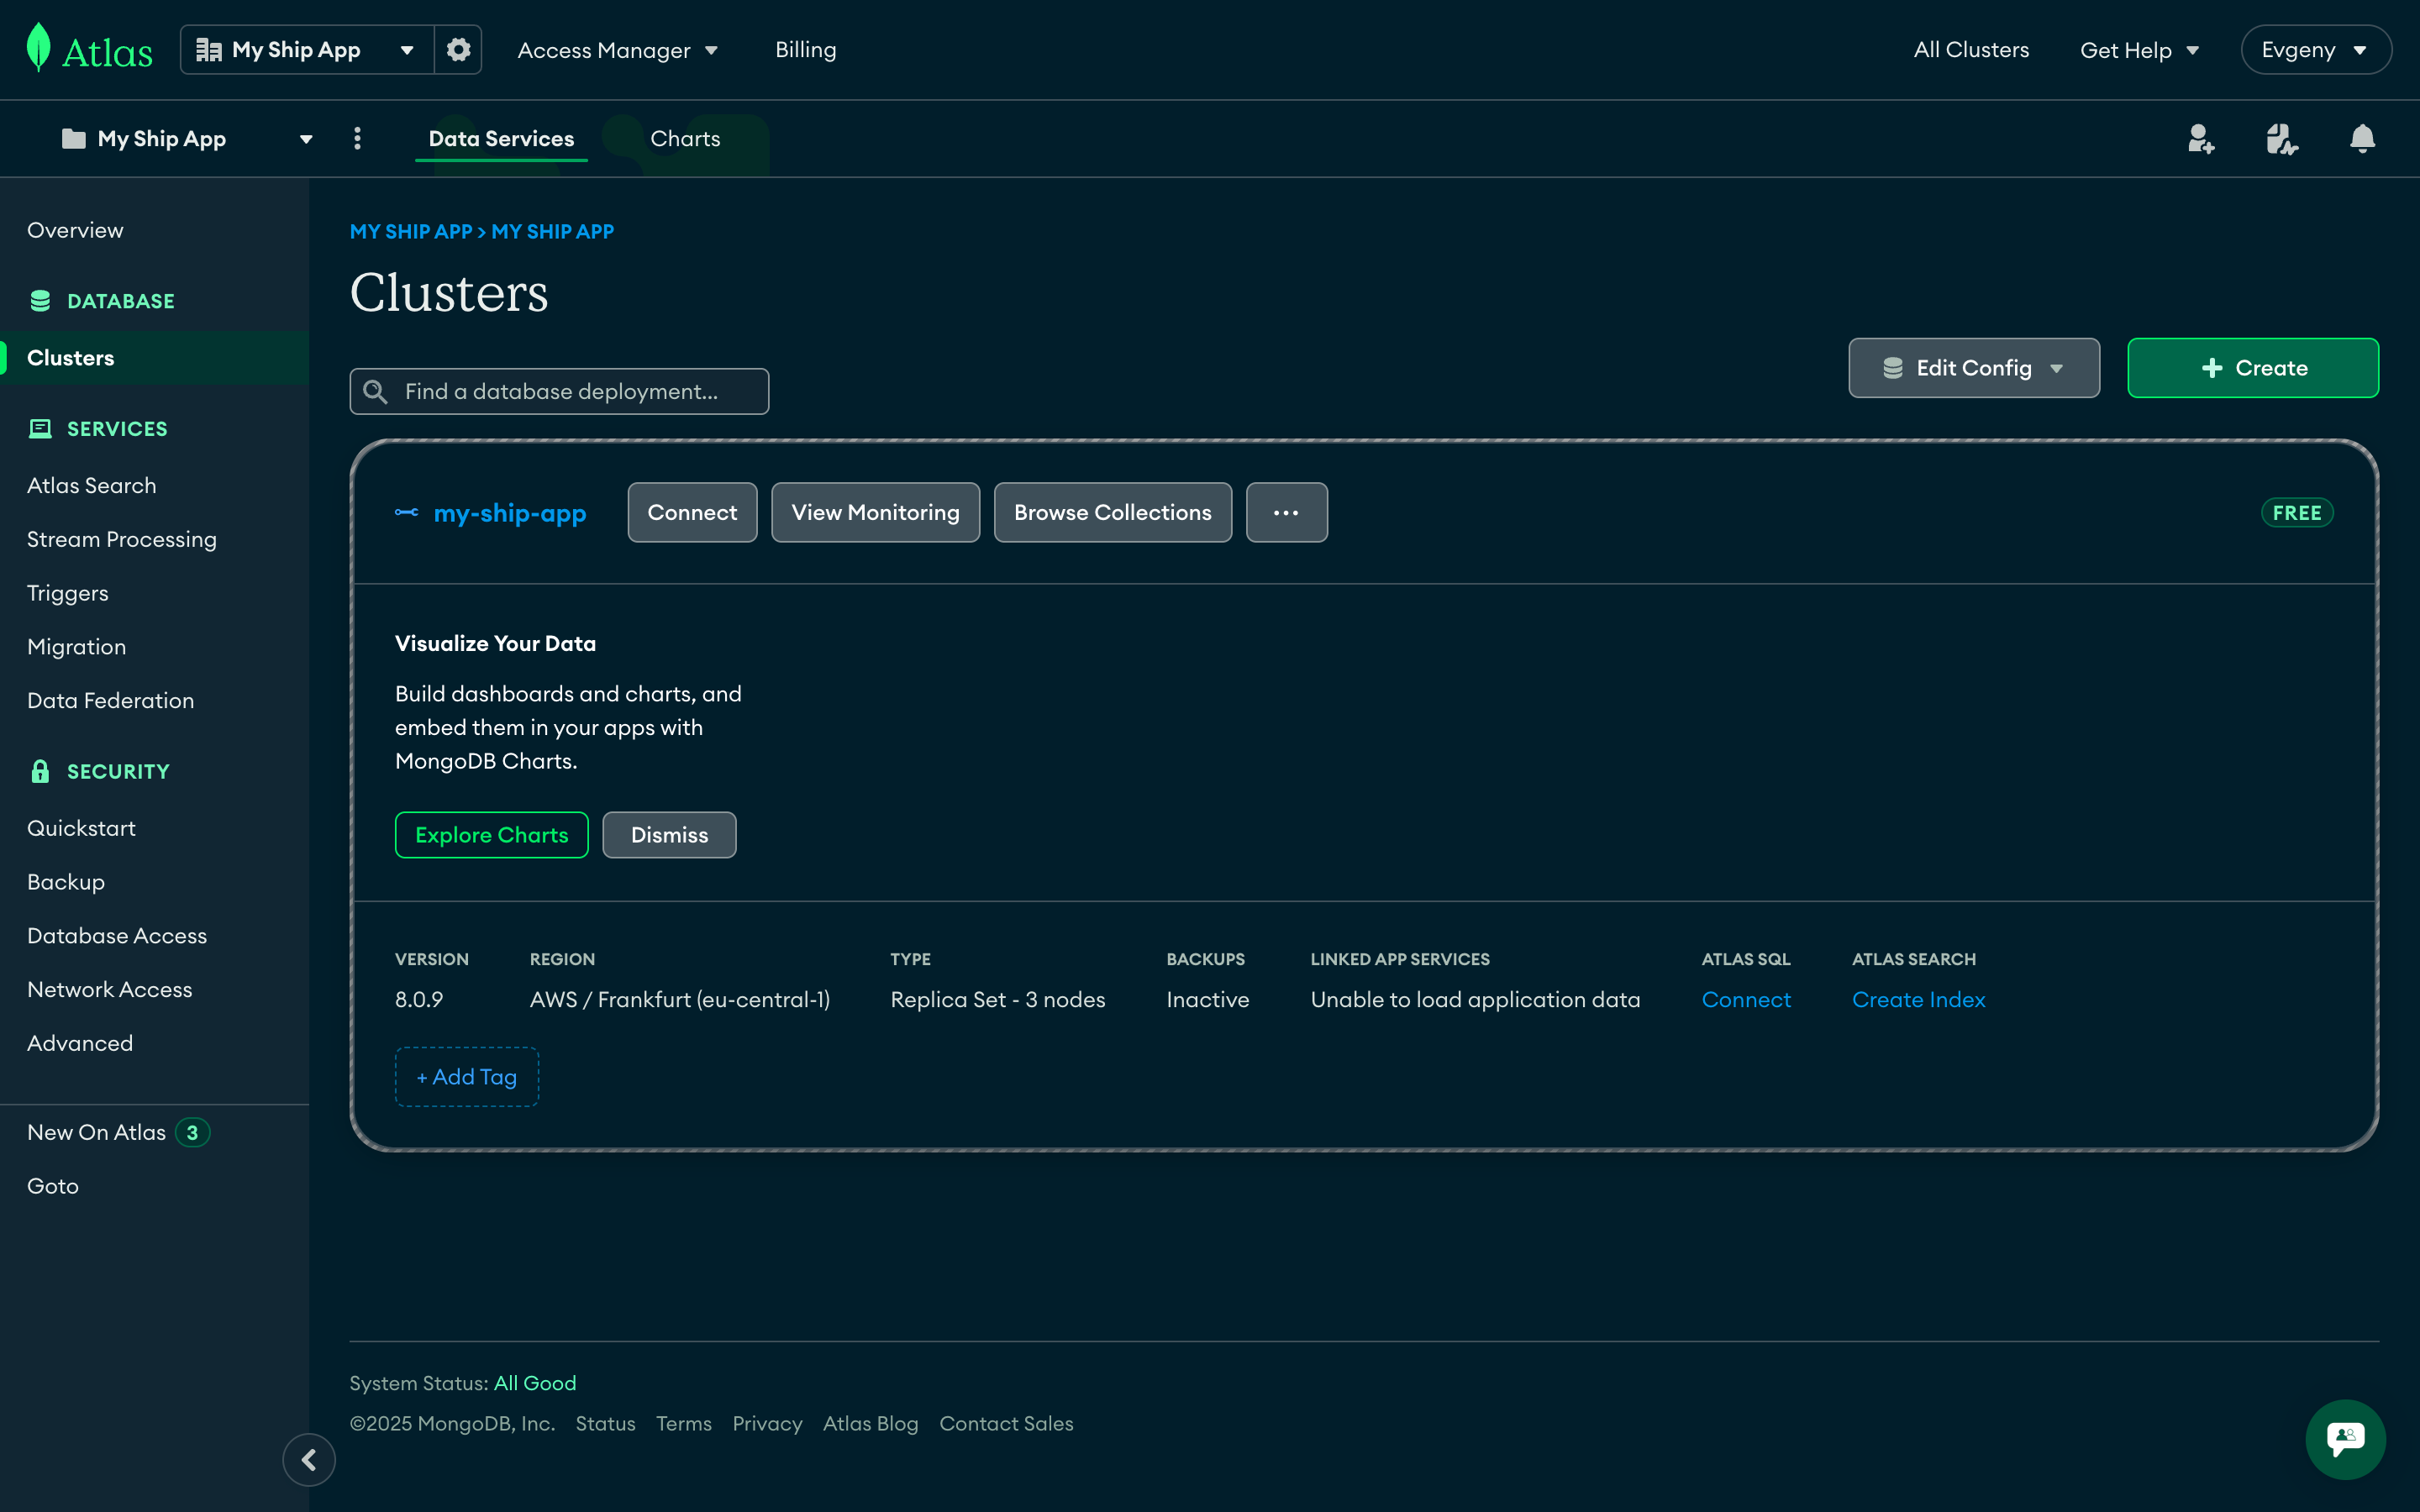2420x1512 pixels.
Task: Select the Network Access sidebar entry
Action: click(110, 989)
